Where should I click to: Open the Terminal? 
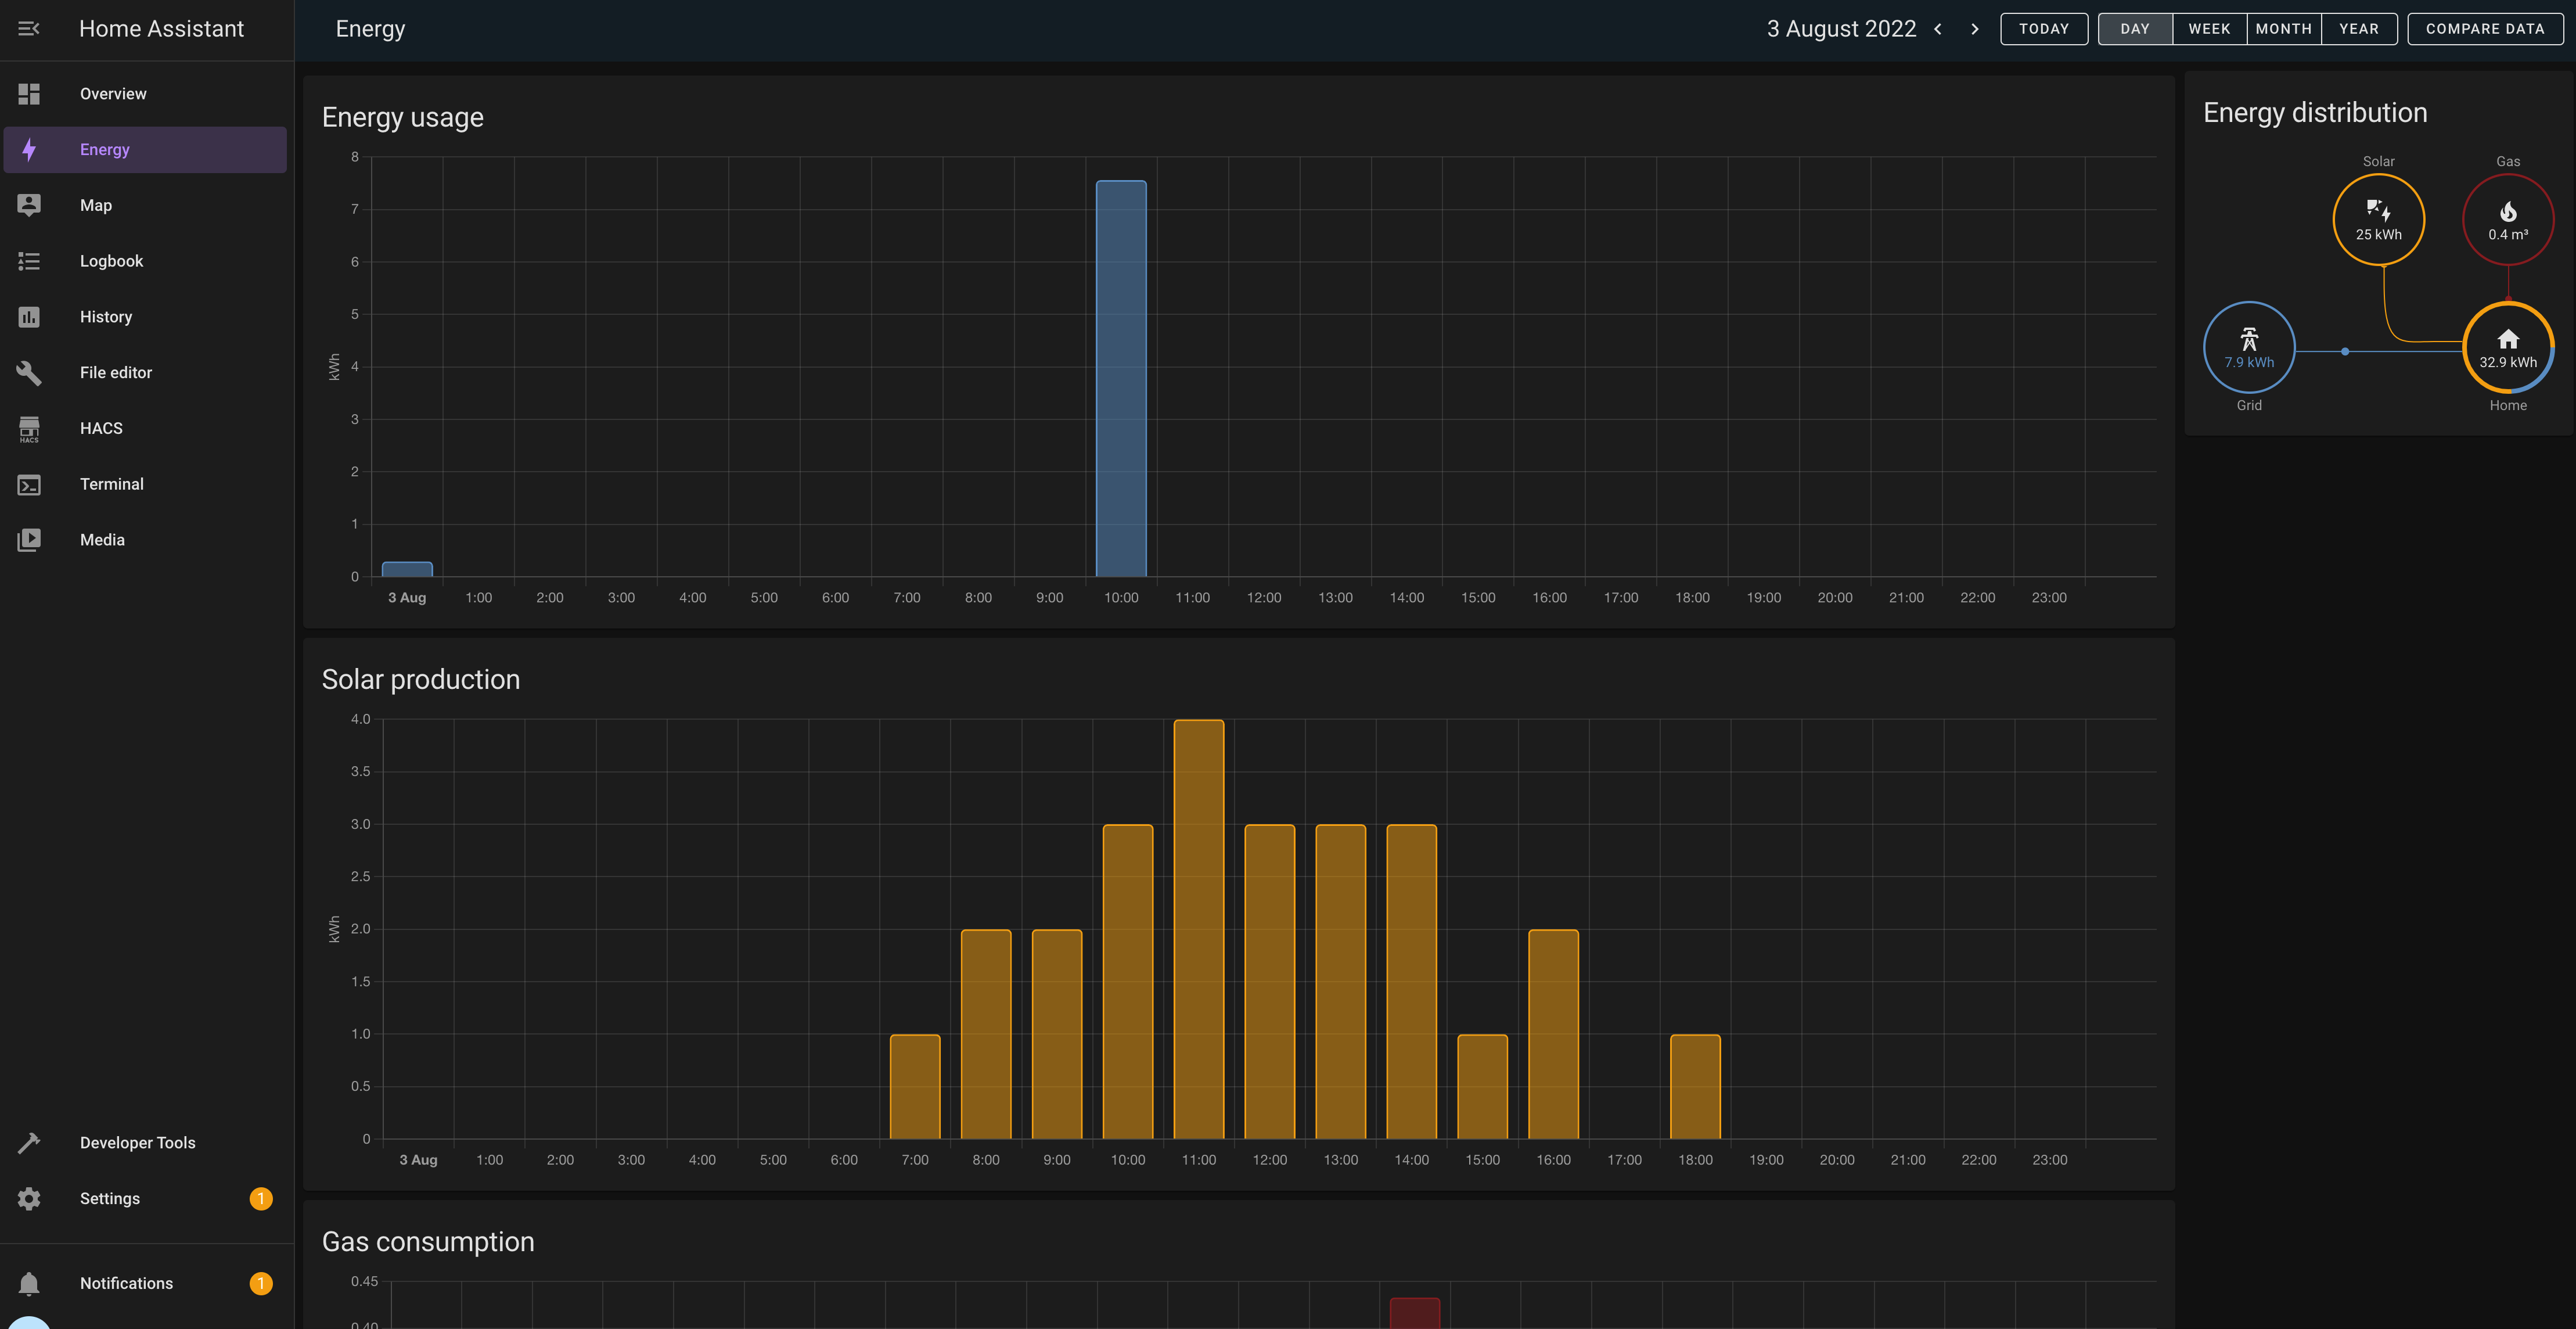[x=111, y=484]
